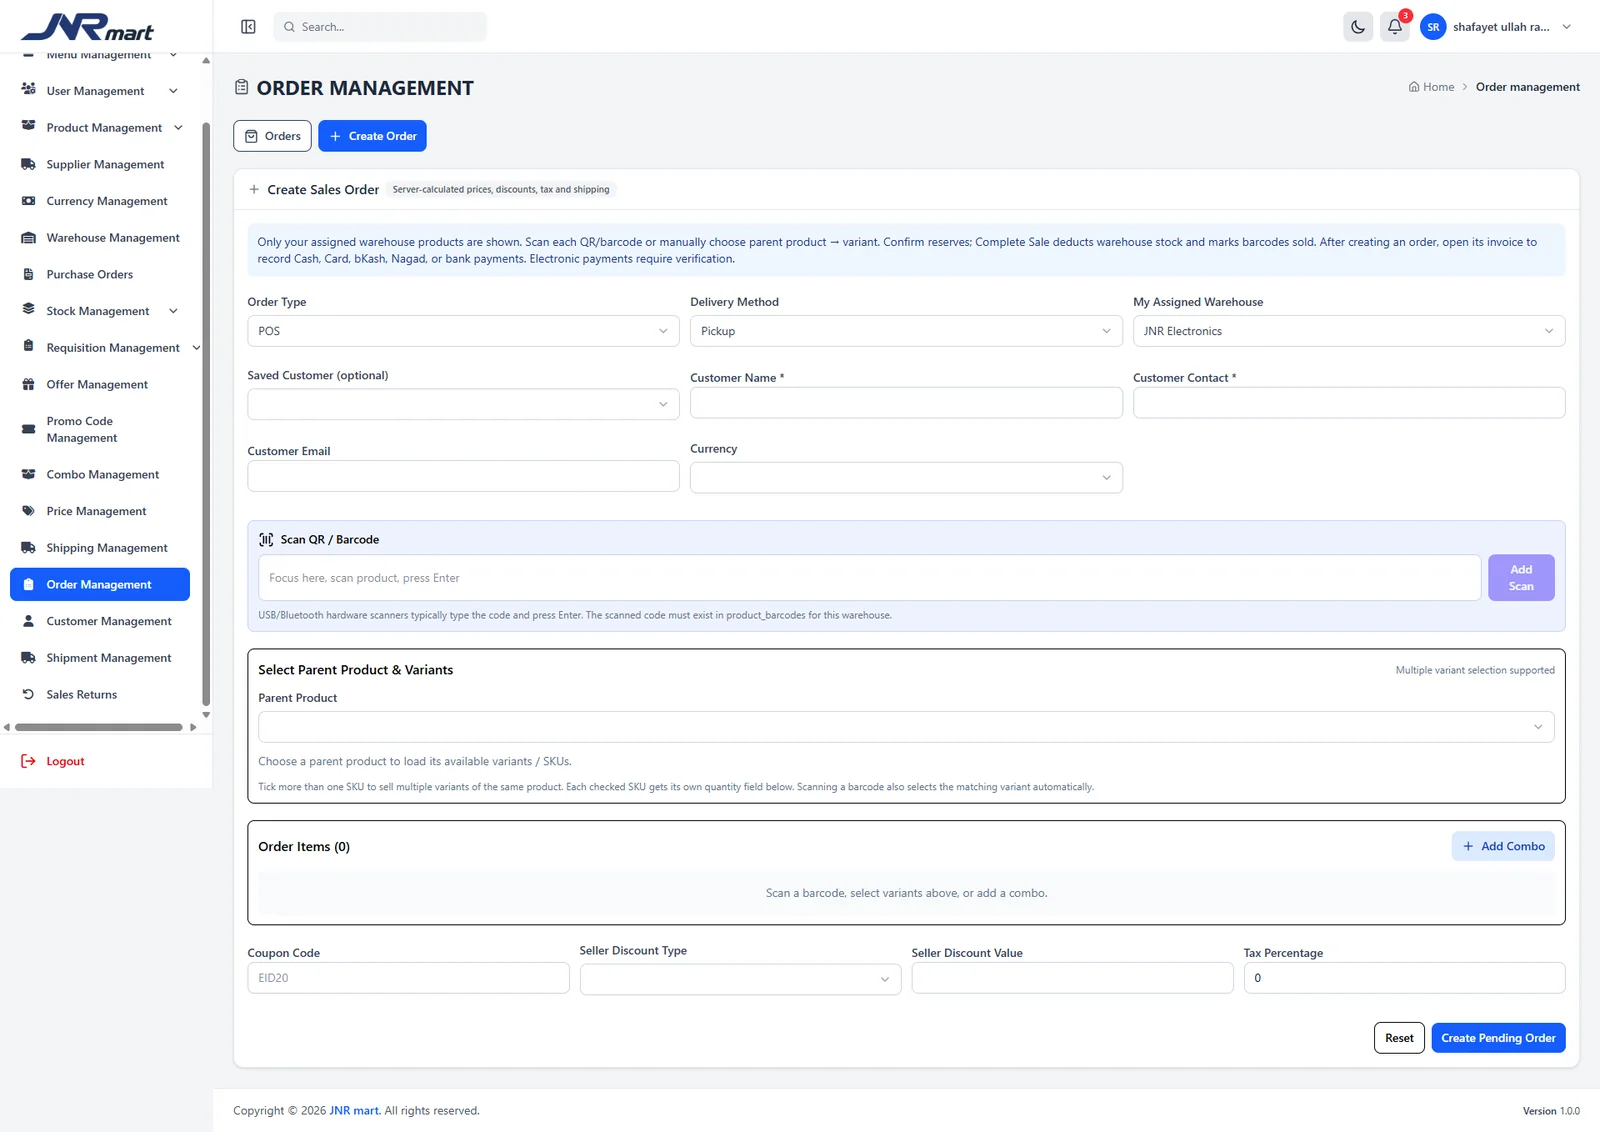Click Currency Management icon in sidebar
The image size is (1600, 1132).
[x=28, y=201]
